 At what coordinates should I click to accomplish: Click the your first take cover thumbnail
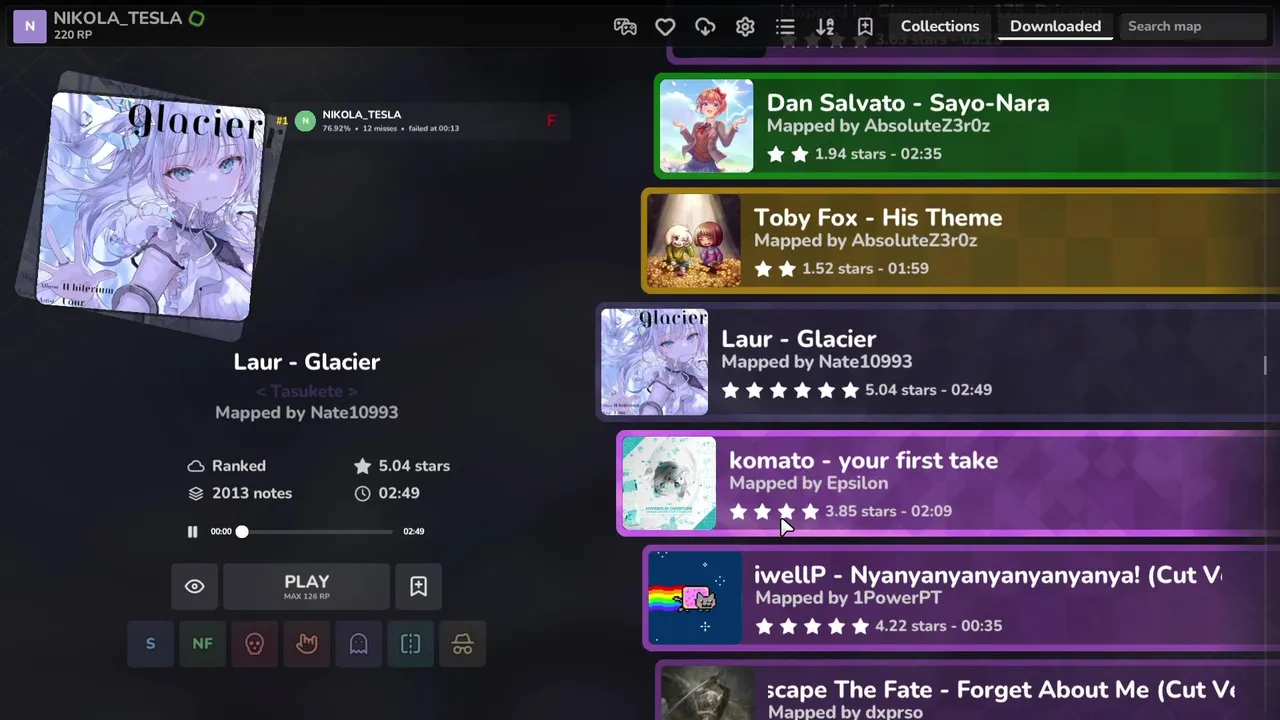pyautogui.click(x=669, y=483)
